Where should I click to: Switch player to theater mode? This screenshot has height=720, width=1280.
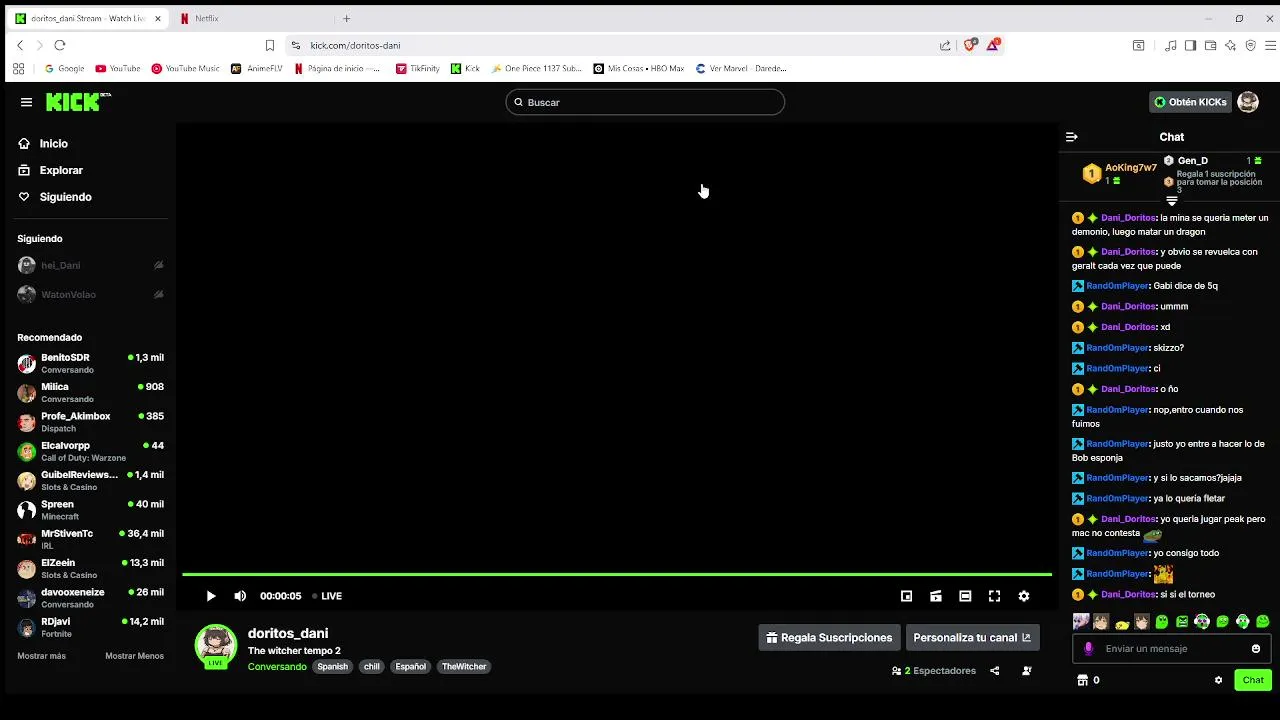coord(965,596)
